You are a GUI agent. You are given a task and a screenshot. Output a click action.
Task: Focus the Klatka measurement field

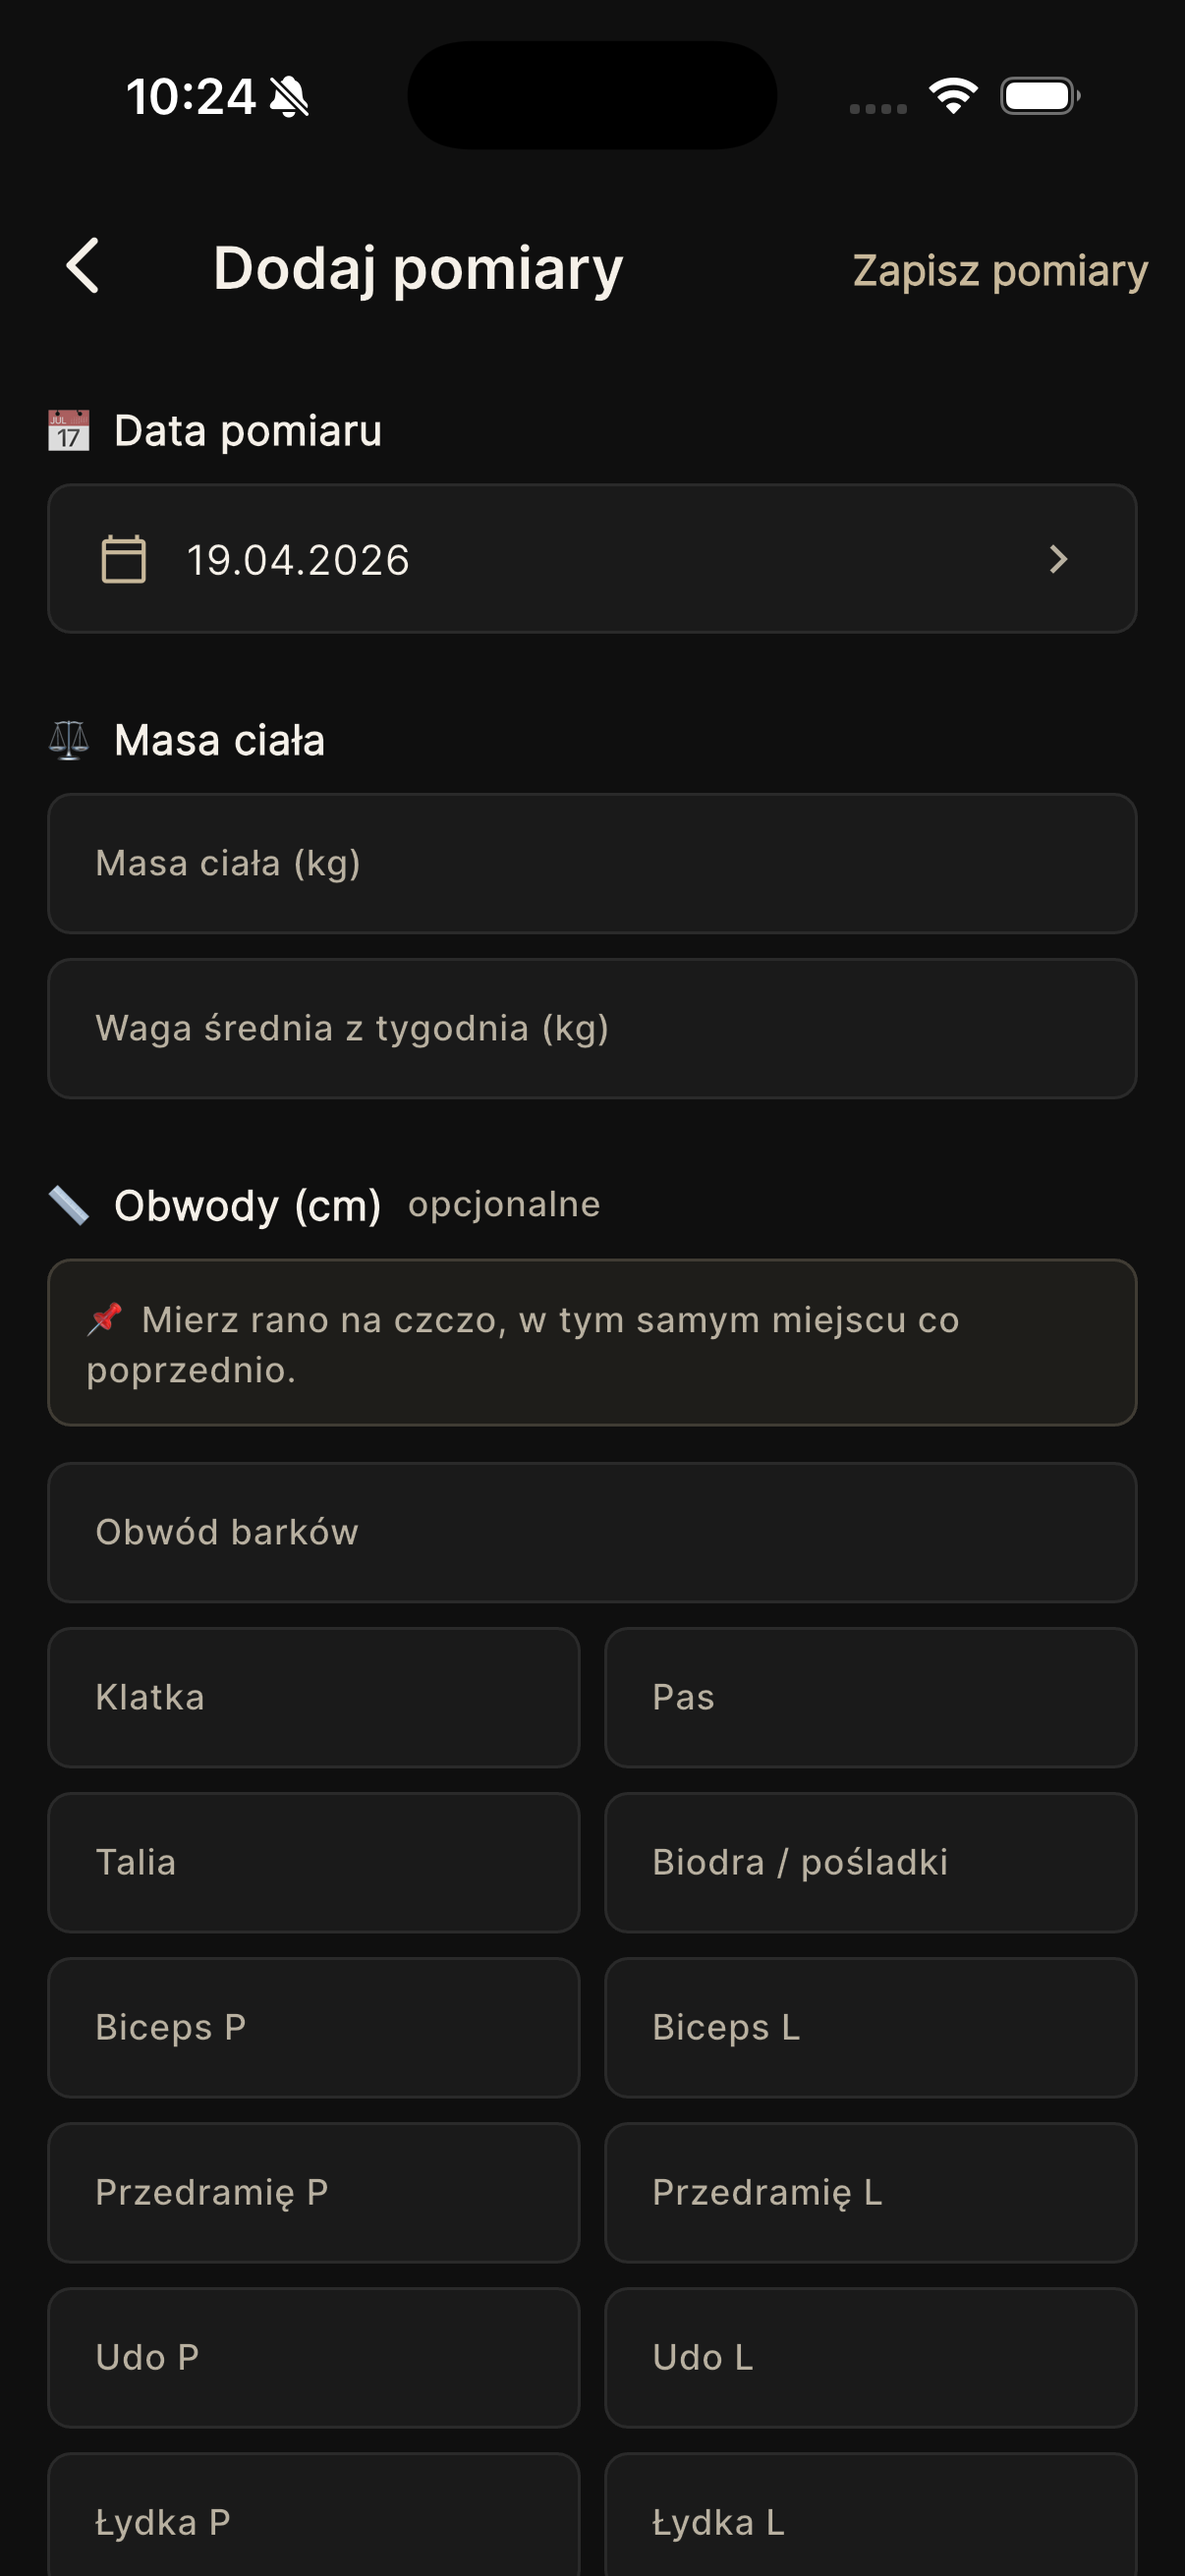point(312,1697)
